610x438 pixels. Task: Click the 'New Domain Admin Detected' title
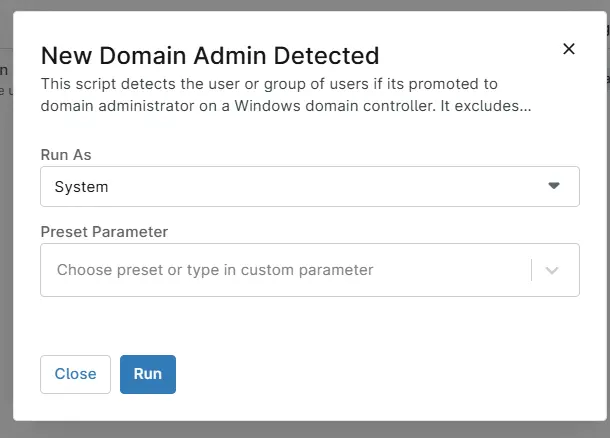coord(210,55)
